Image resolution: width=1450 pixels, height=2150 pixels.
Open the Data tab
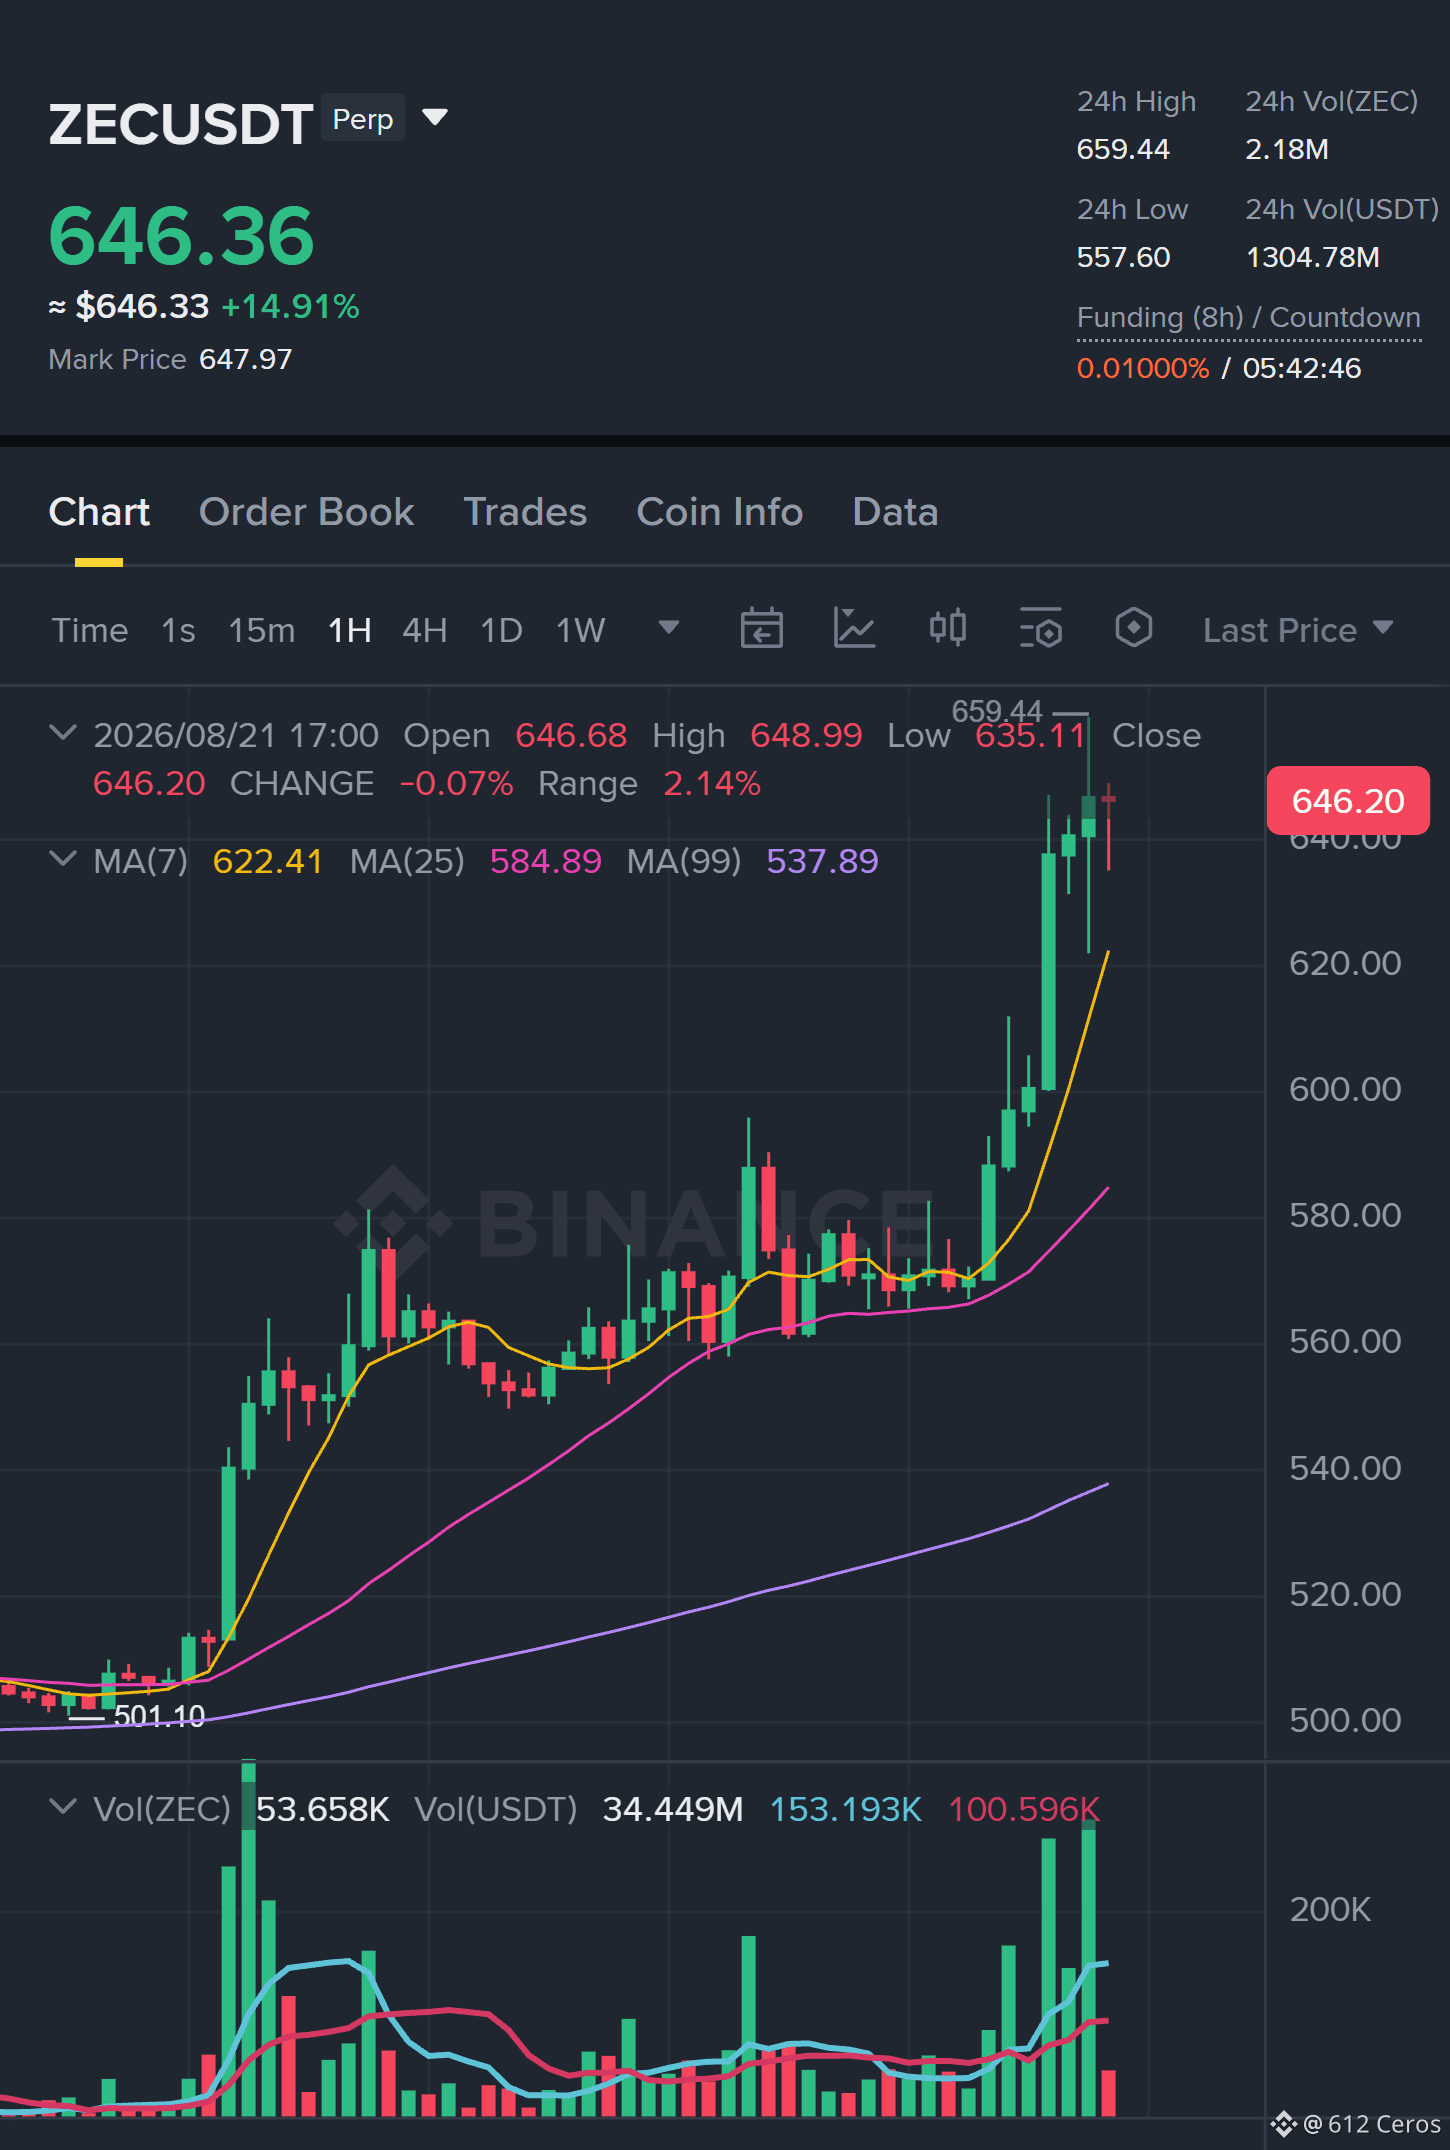click(895, 512)
